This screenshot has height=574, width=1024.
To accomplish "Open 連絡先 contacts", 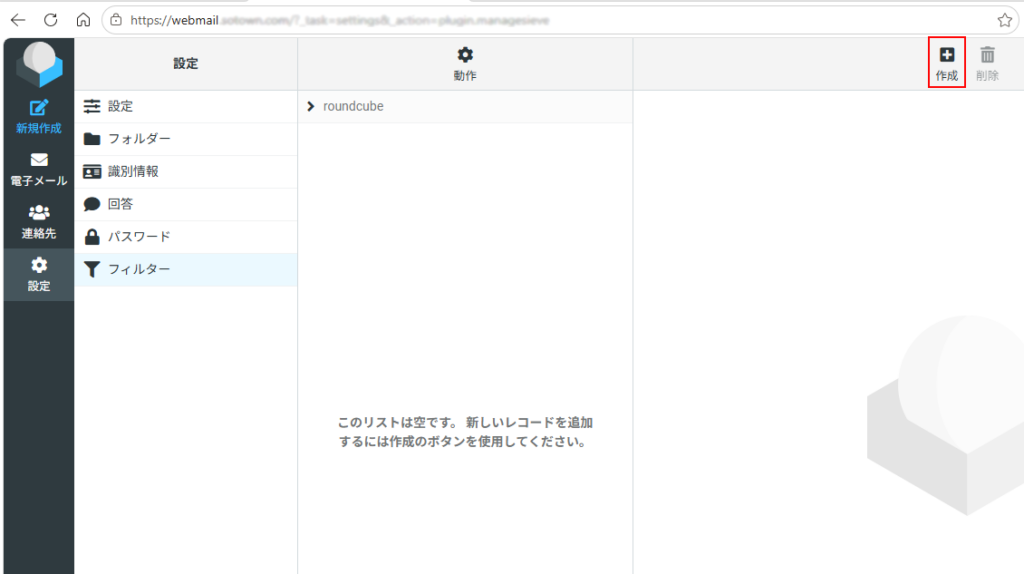I will 39,222.
